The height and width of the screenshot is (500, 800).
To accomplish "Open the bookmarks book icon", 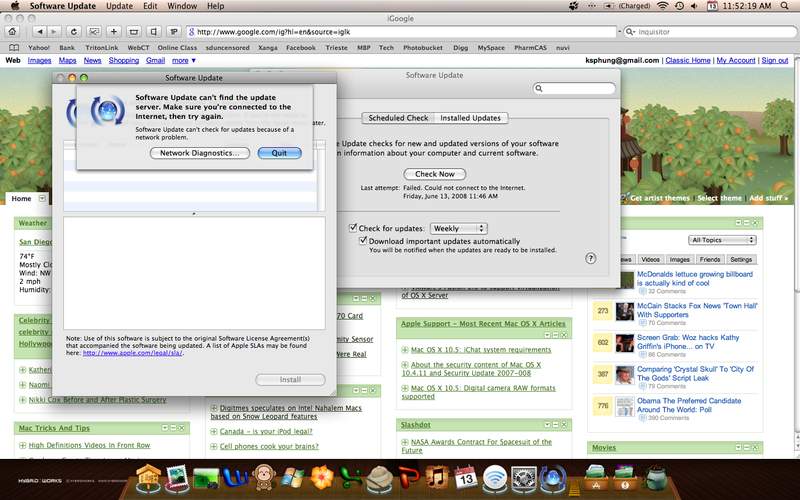I will [14, 47].
